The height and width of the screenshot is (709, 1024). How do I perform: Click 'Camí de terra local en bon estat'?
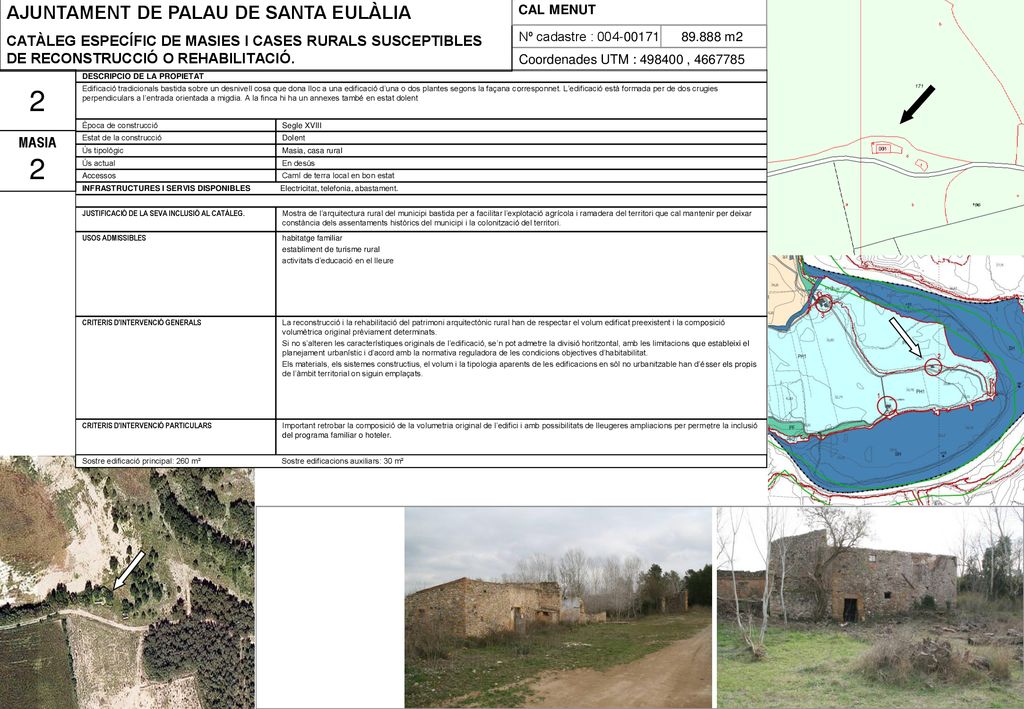338,176
